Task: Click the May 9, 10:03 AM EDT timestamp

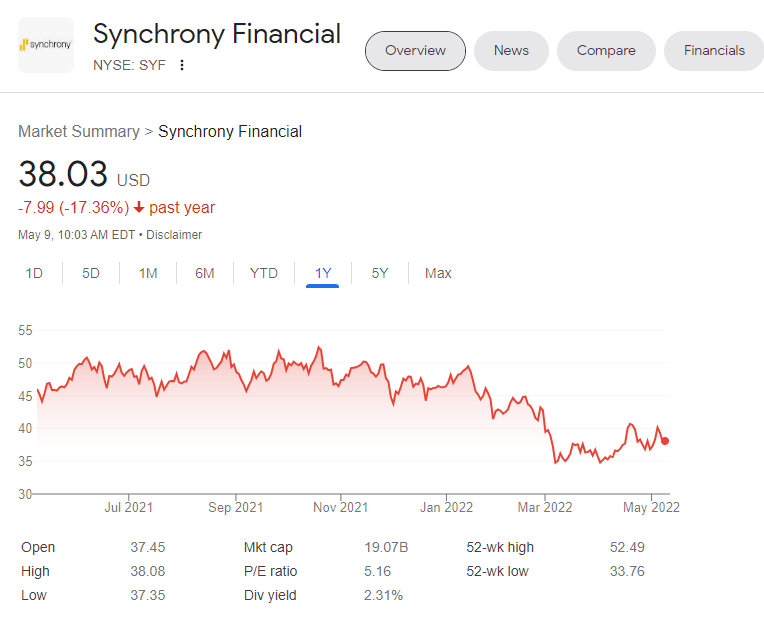Action: [76, 235]
